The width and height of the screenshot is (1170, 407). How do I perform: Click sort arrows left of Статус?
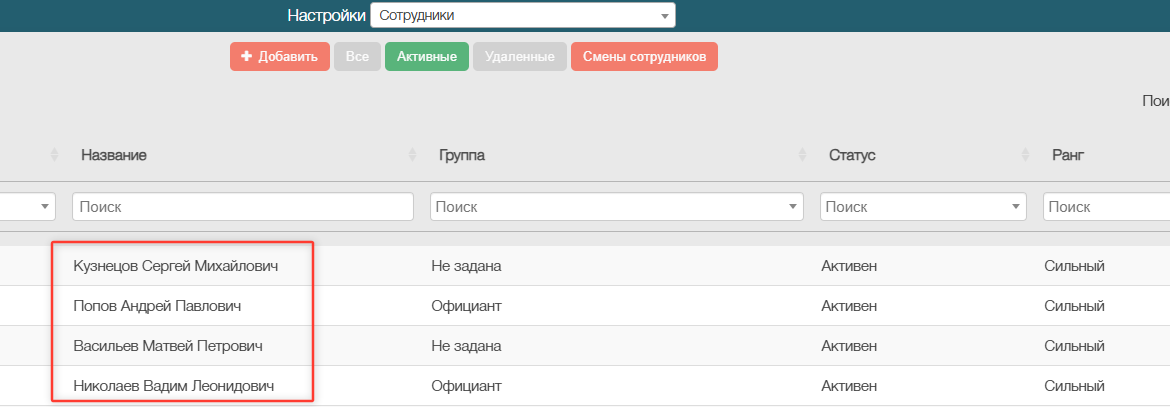click(x=802, y=155)
